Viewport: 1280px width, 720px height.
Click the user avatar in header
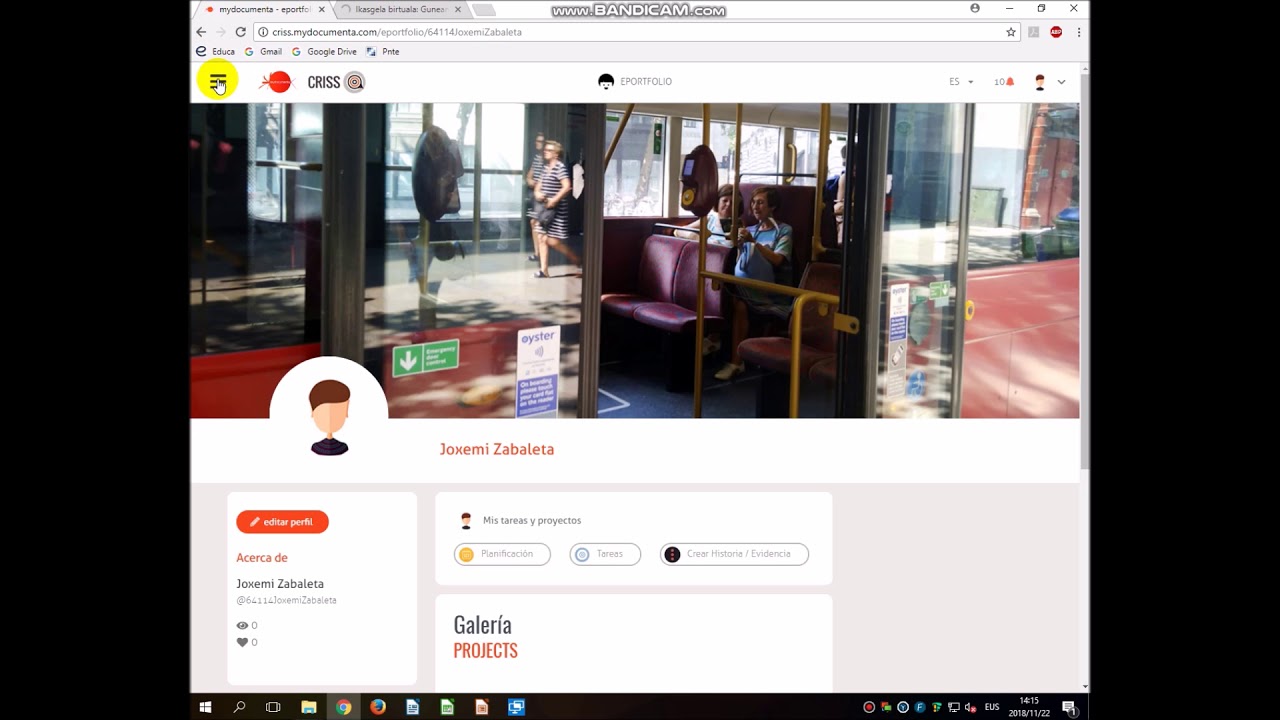pos(1040,82)
